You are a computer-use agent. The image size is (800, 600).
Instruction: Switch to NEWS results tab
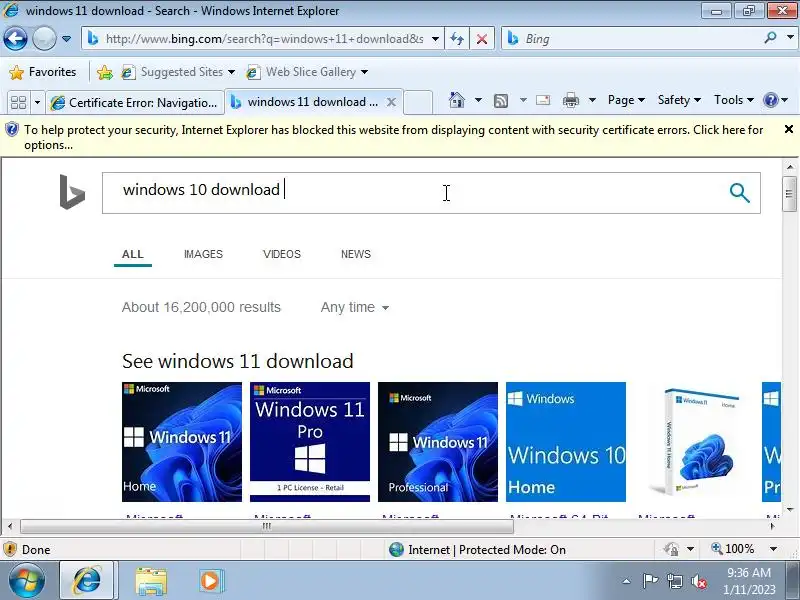(356, 254)
